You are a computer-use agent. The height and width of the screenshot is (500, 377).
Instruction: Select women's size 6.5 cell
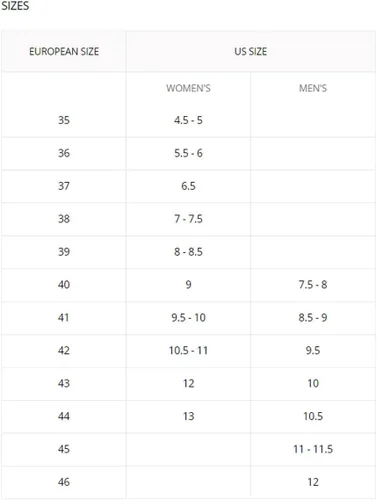(188, 186)
